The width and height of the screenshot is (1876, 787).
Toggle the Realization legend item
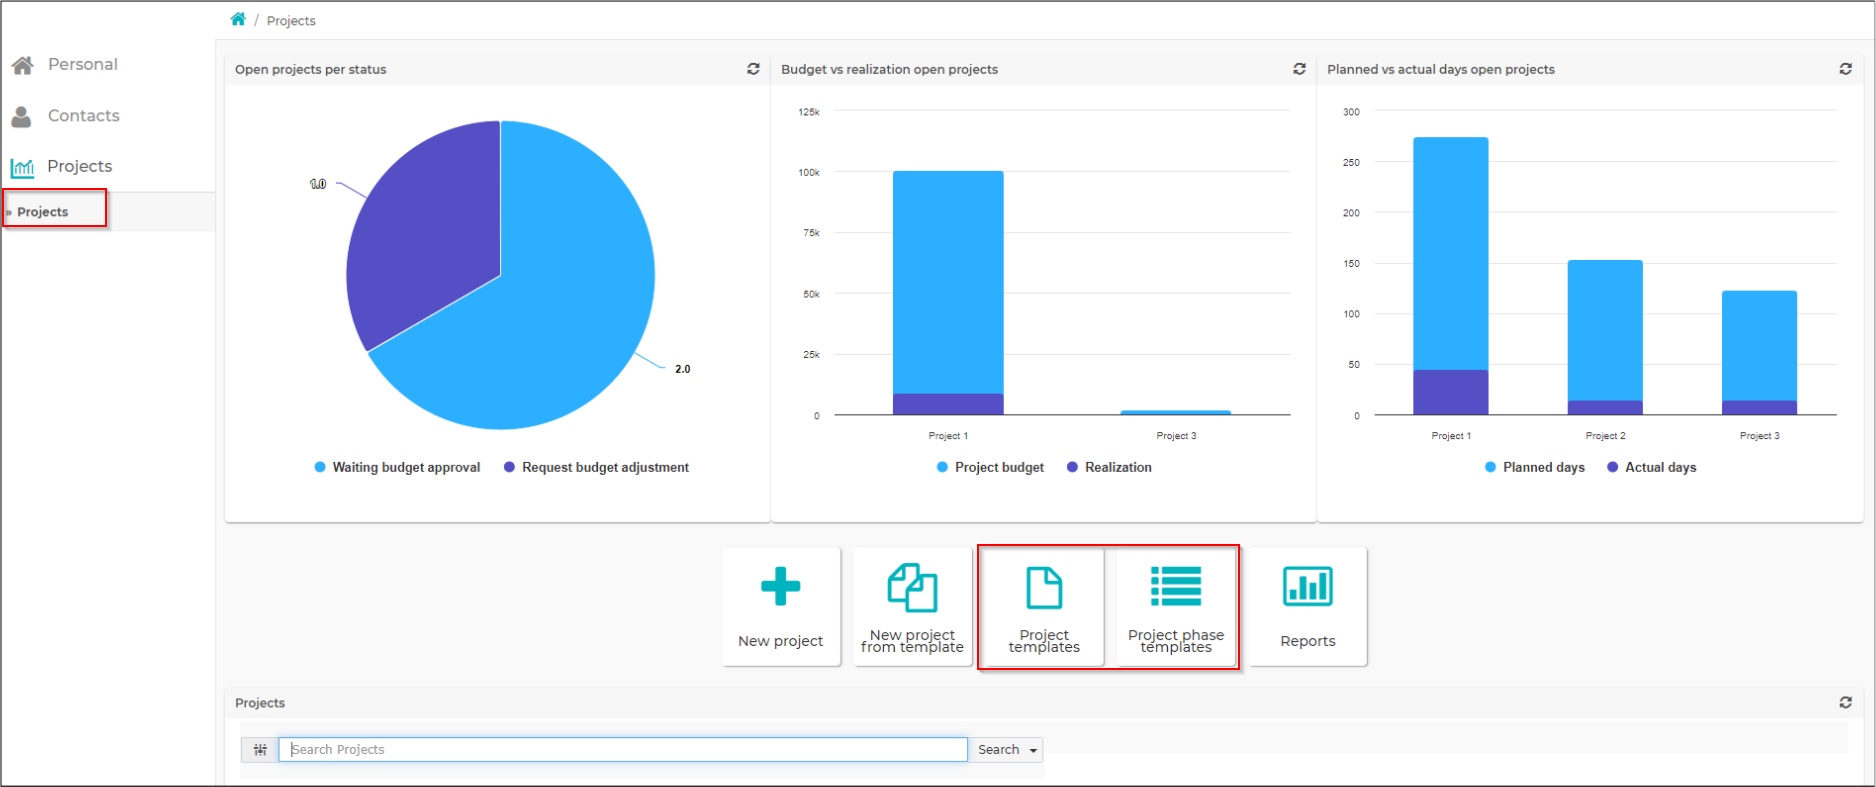tap(1109, 467)
